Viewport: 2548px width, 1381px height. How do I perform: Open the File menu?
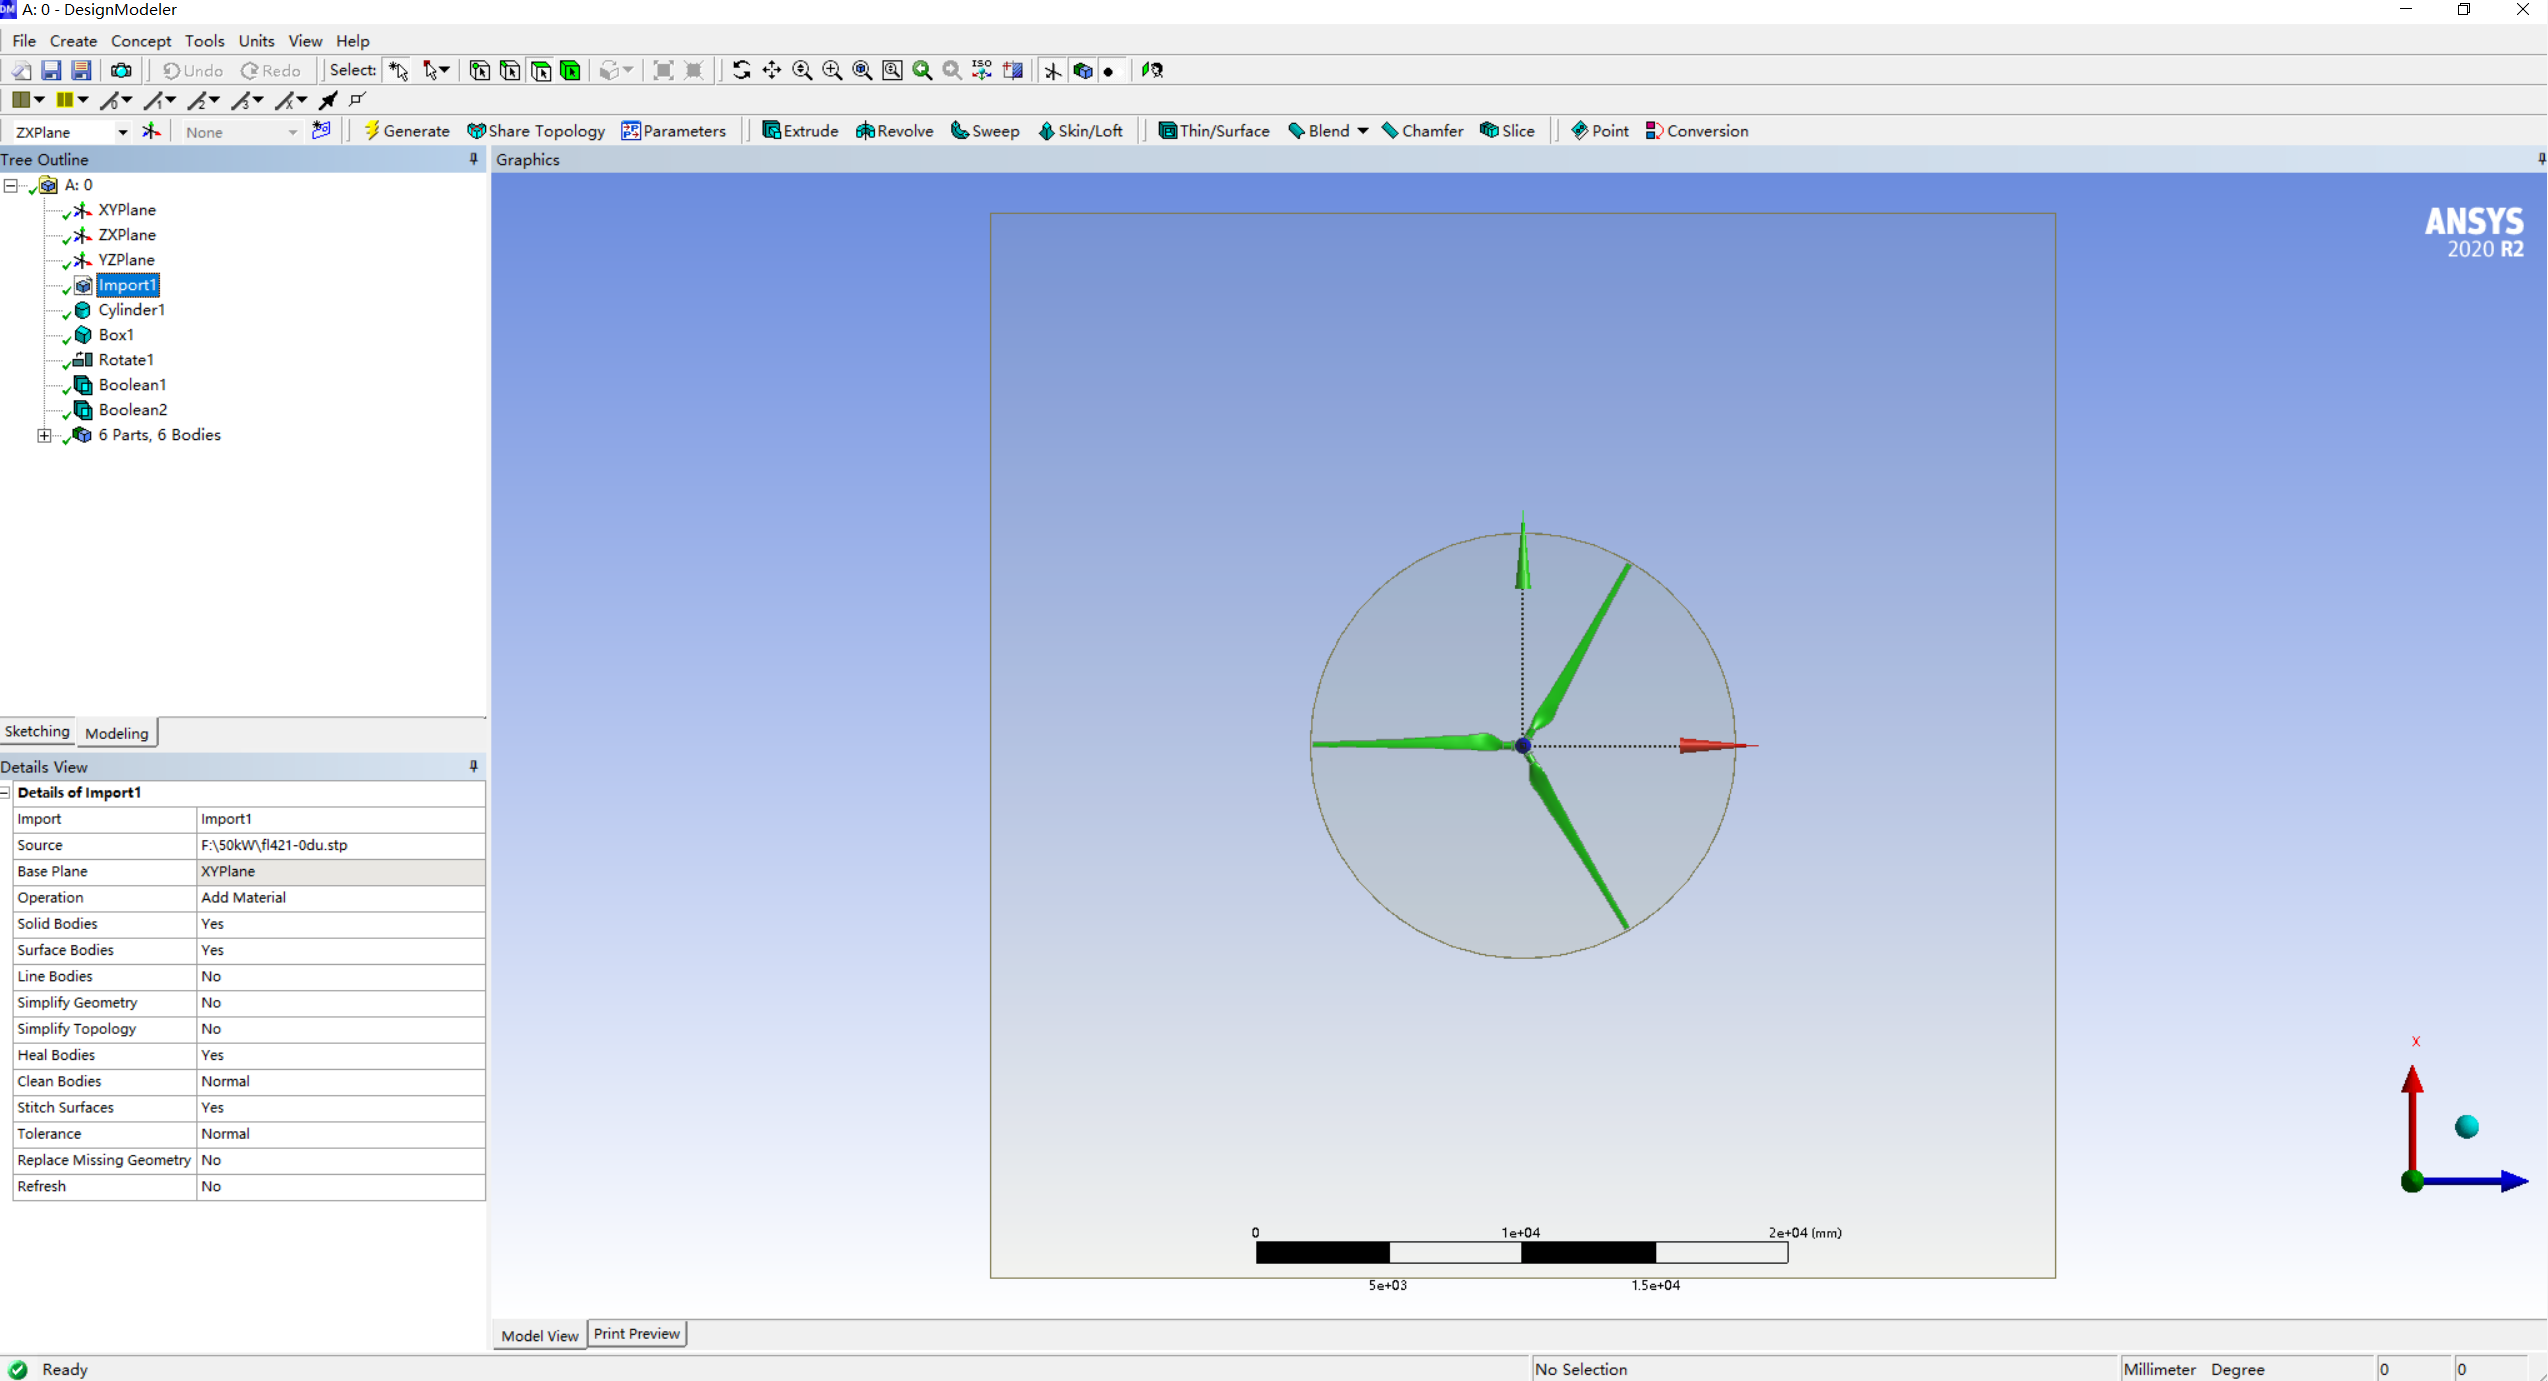[24, 41]
